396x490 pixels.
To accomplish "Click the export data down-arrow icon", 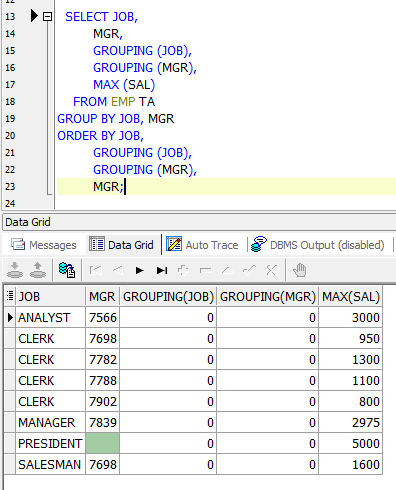I will [x=15, y=270].
